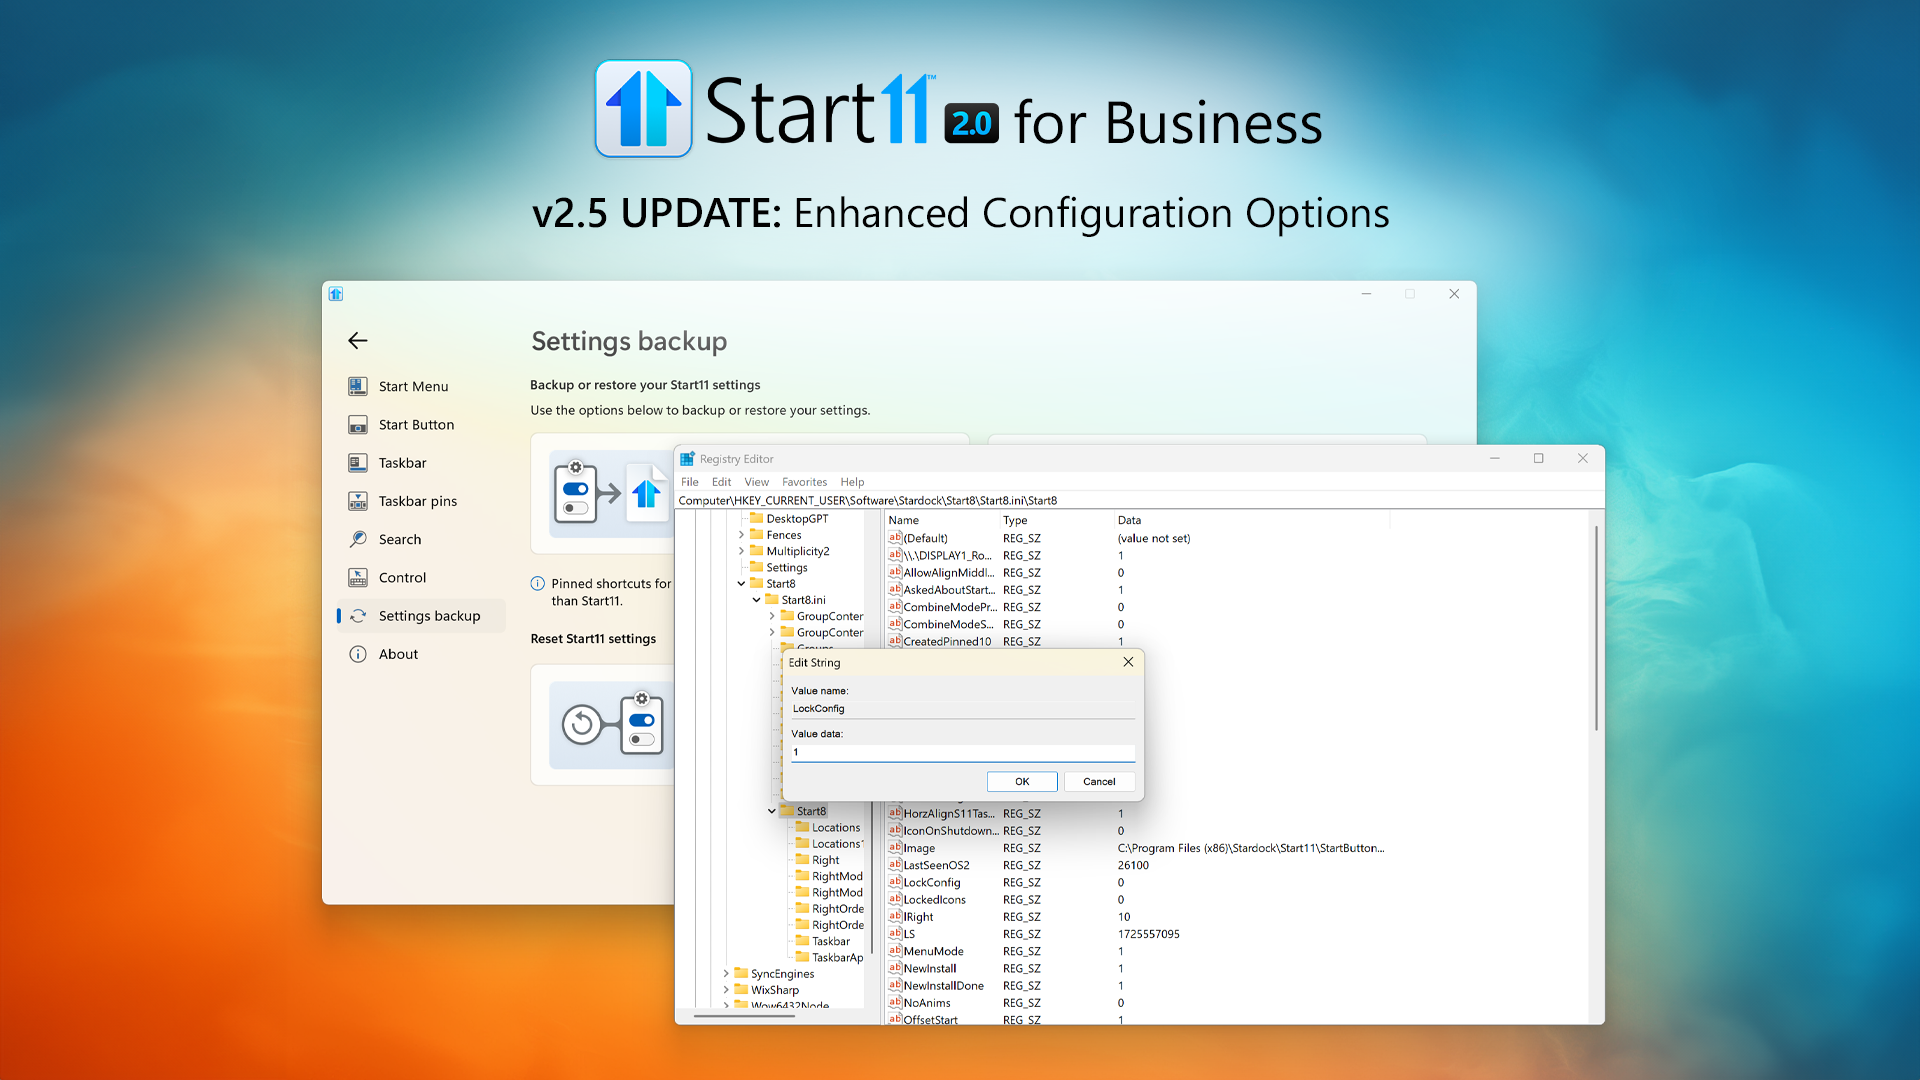Expand the WixSharp registry key
This screenshot has width=1920, height=1080.
pyautogui.click(x=726, y=990)
